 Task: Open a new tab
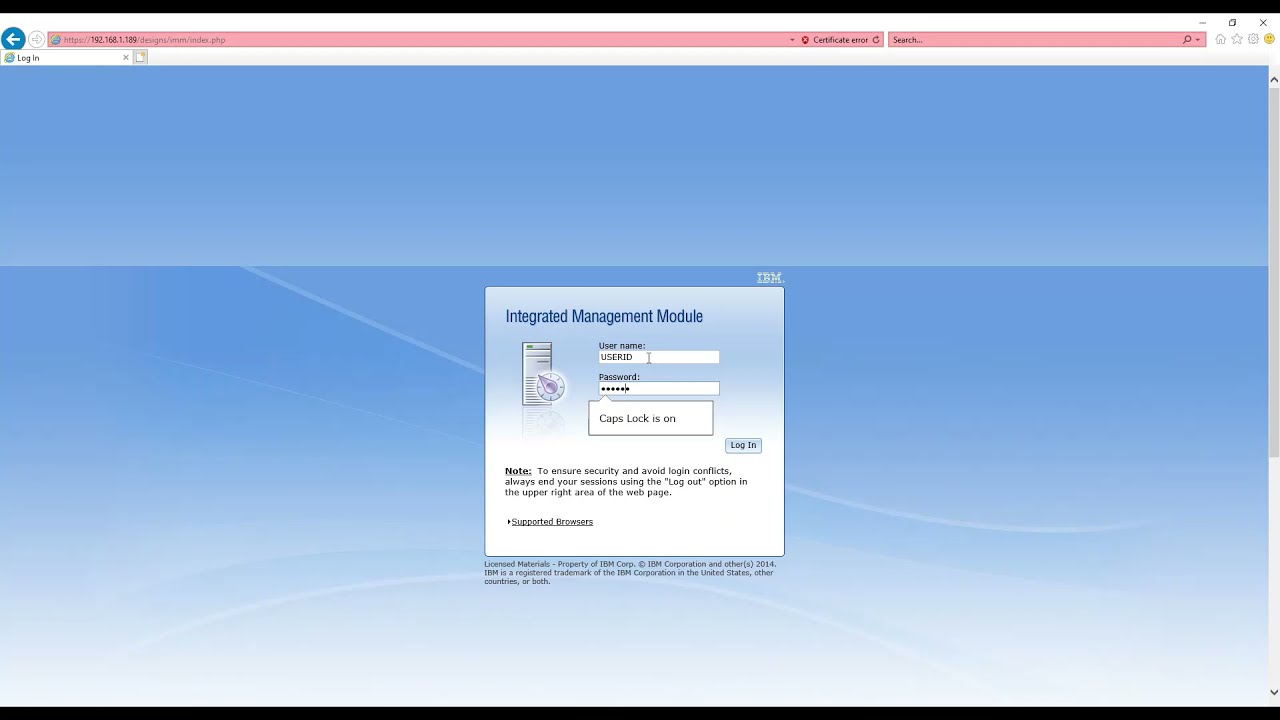coord(141,58)
